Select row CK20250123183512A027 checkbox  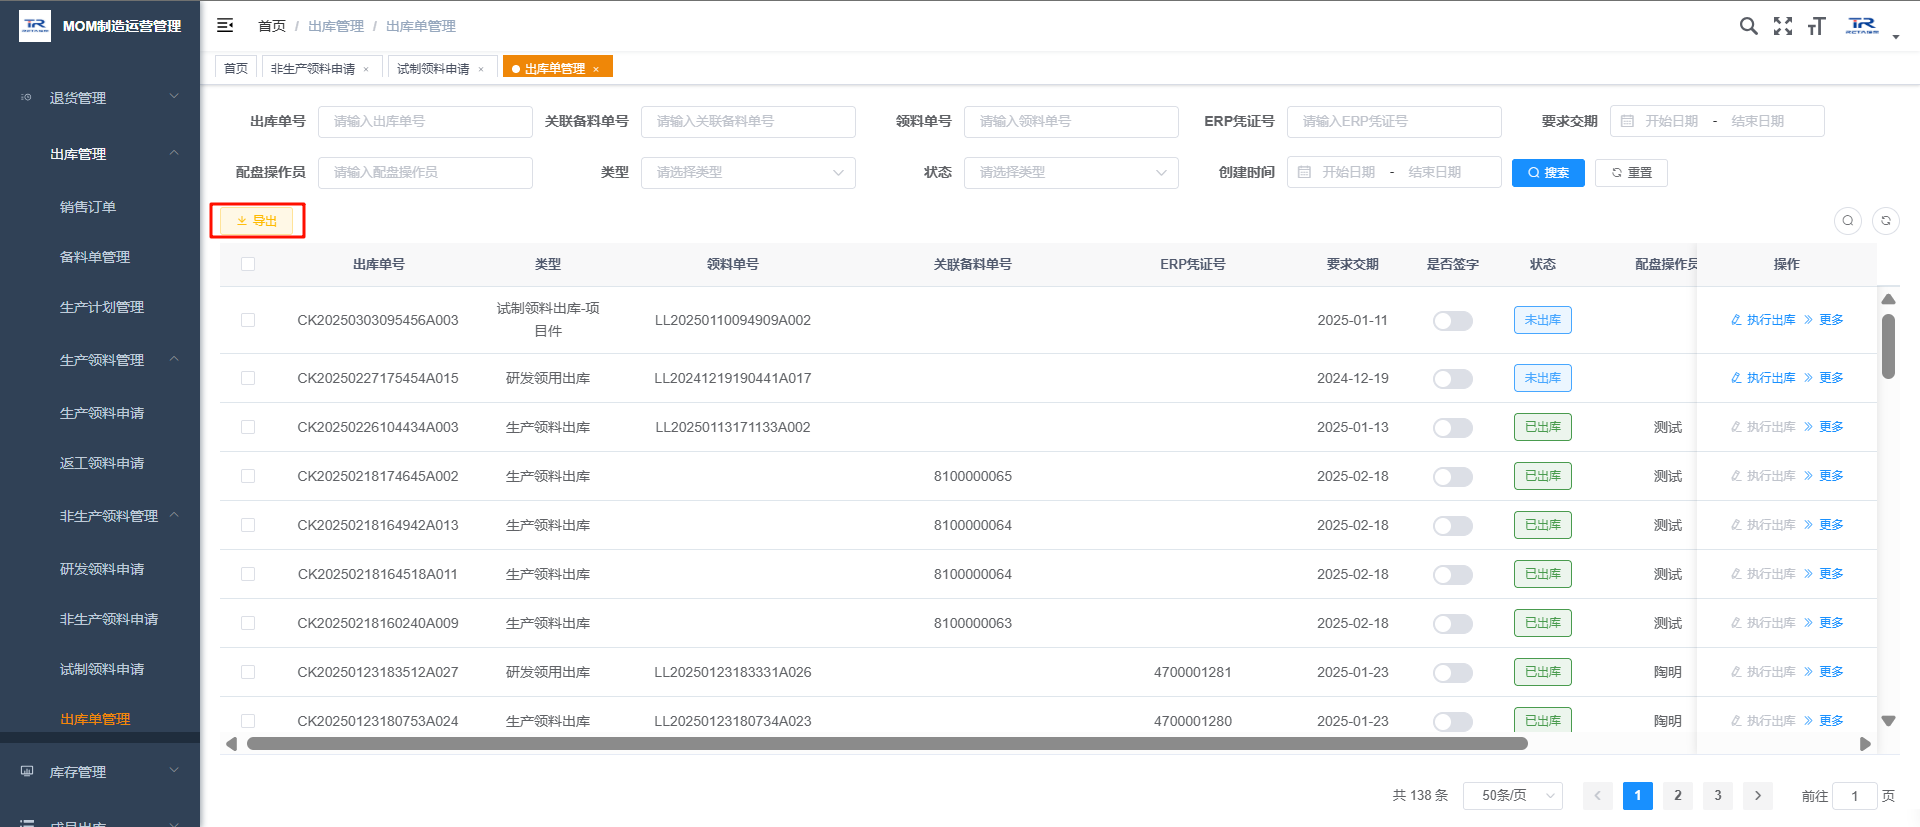click(248, 672)
